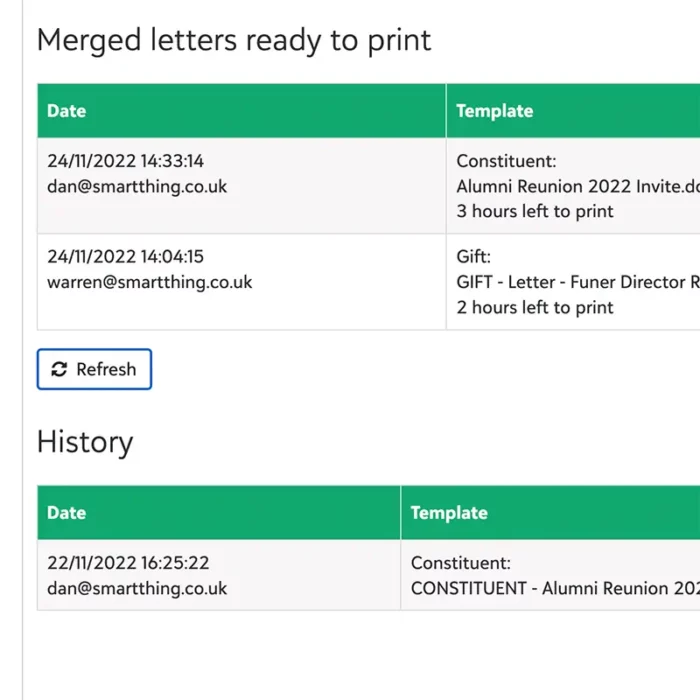Click the 'Merged letters ready to print' heading
Image resolution: width=700 pixels, height=700 pixels.
point(234,40)
